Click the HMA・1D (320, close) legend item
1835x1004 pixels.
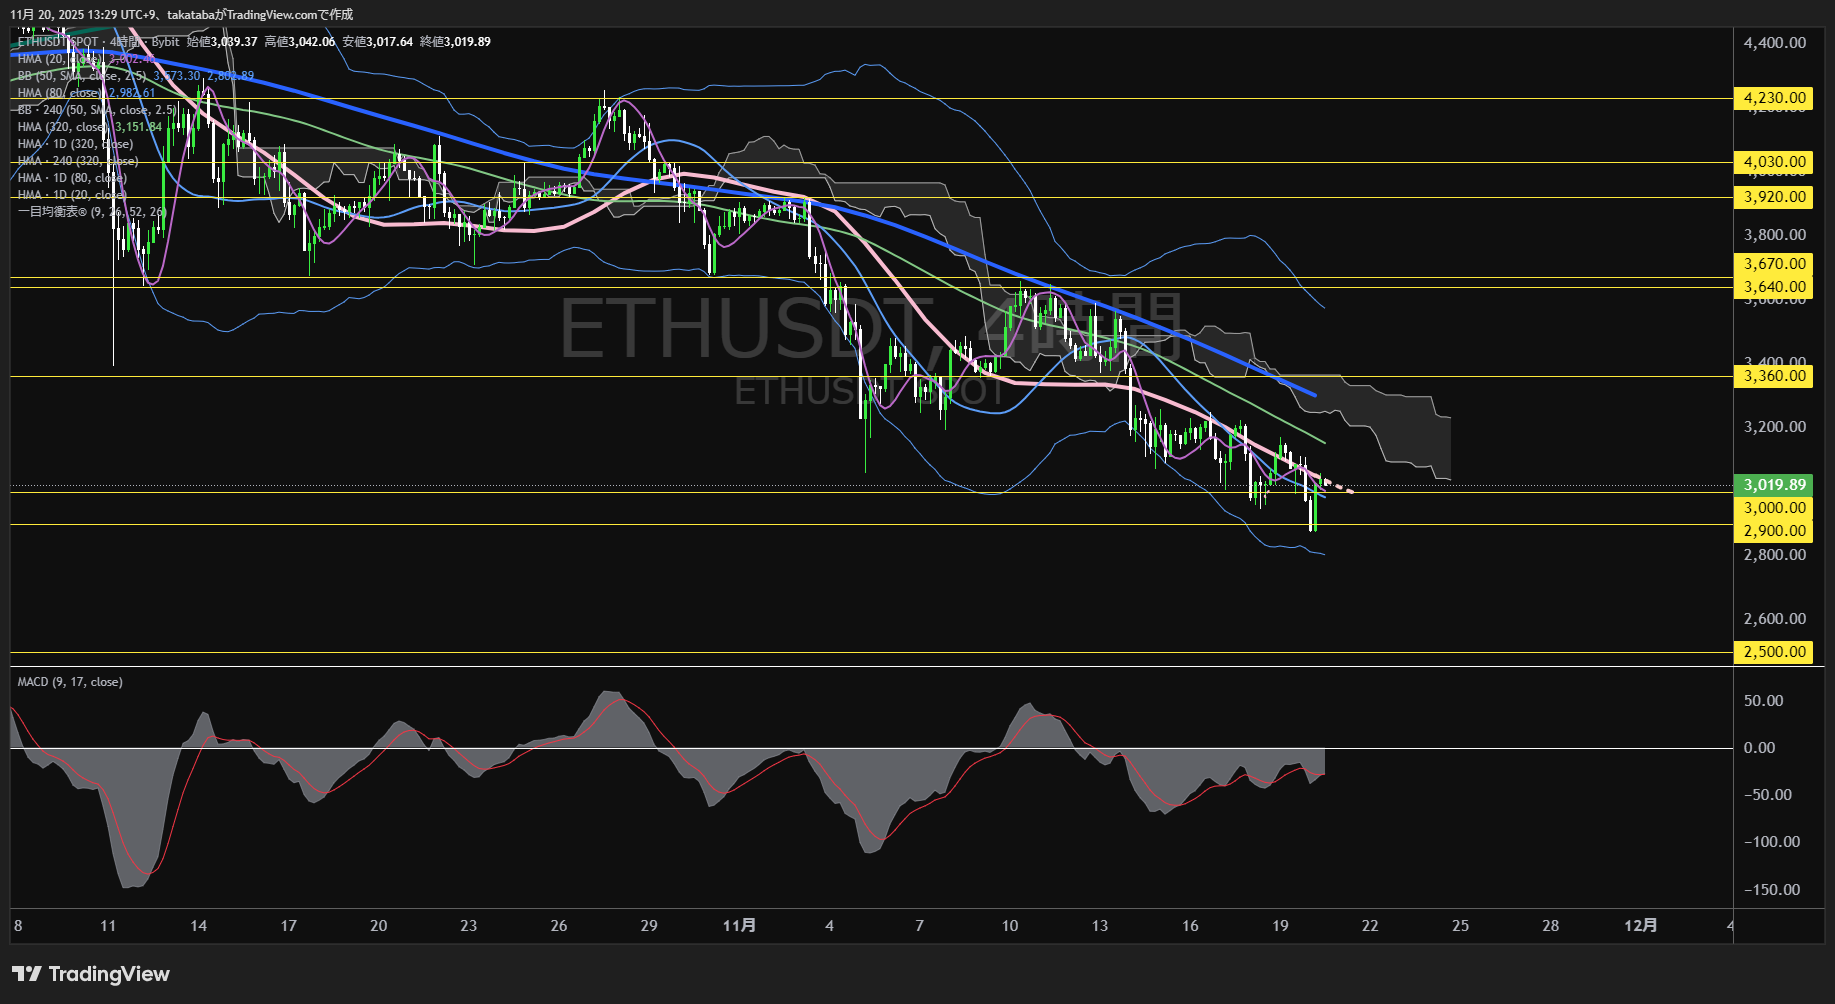[73, 143]
